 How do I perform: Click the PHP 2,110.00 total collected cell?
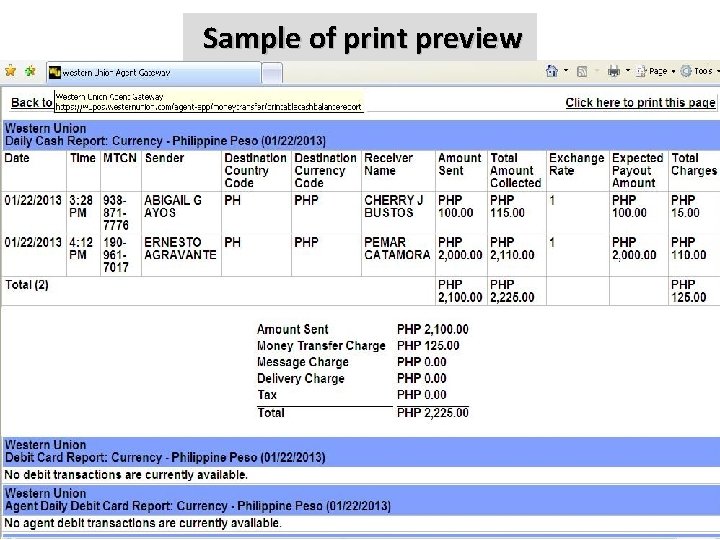point(512,248)
